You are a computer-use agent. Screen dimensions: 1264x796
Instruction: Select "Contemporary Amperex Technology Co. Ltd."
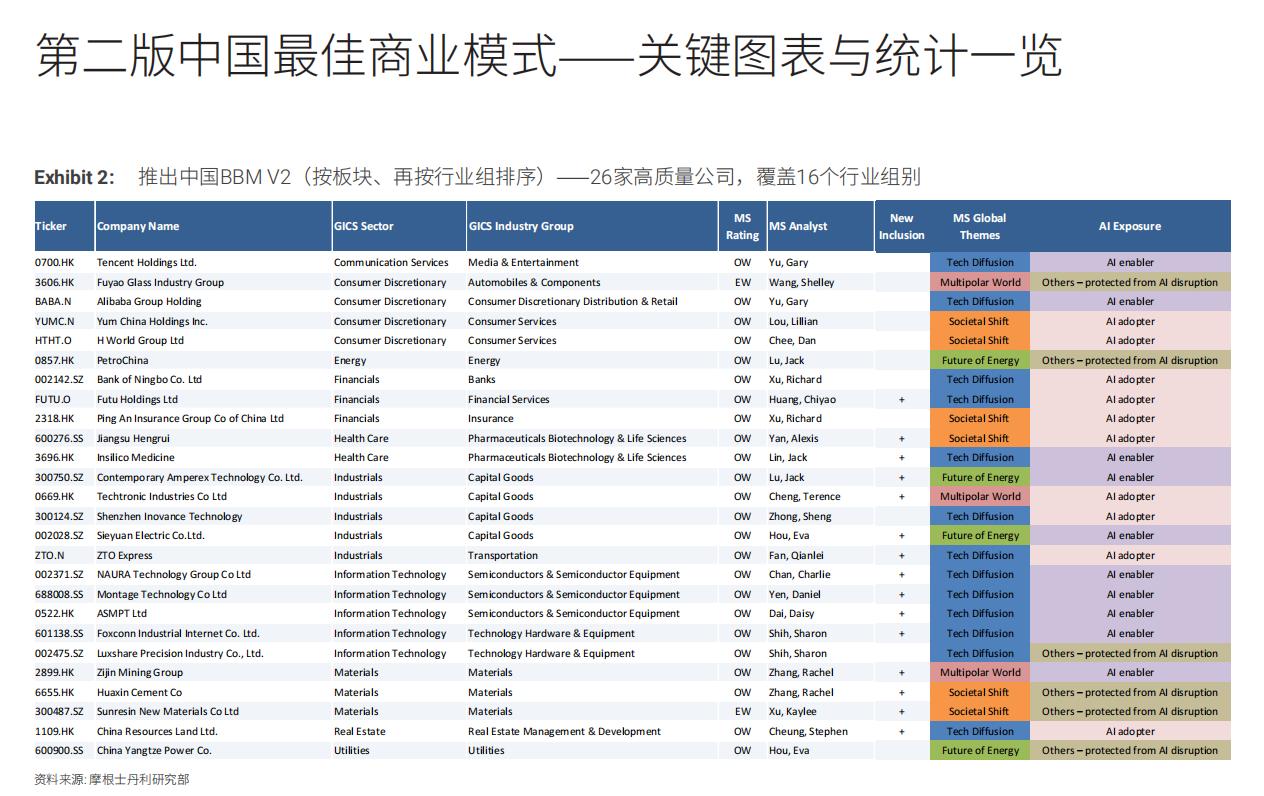(199, 477)
